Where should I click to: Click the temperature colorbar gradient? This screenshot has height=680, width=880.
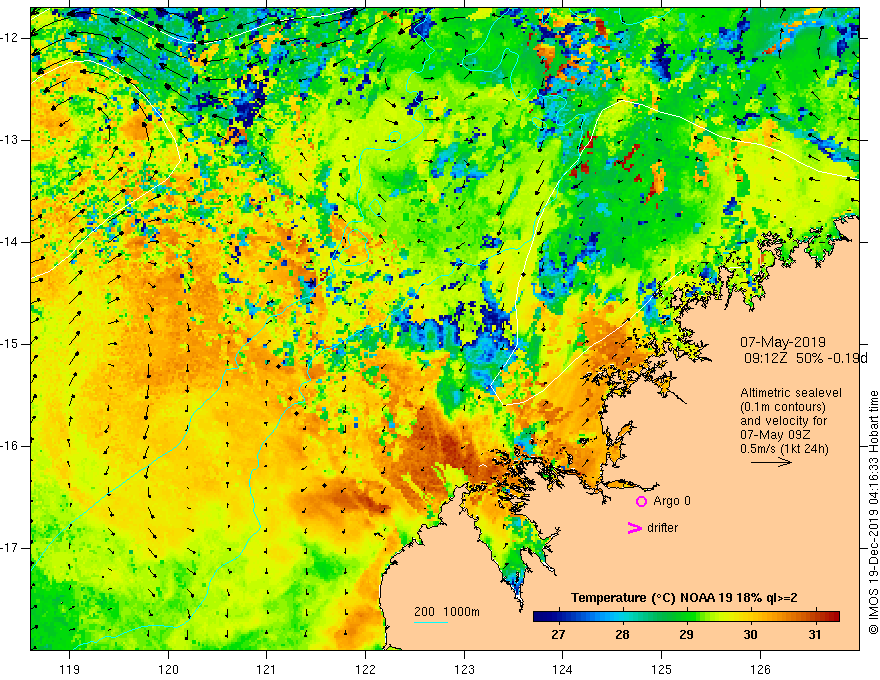(686, 617)
